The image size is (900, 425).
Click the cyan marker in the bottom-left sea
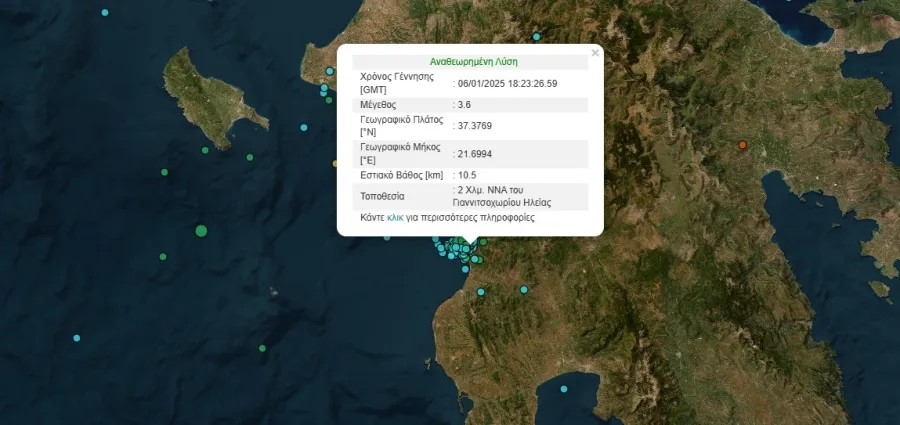(76, 338)
